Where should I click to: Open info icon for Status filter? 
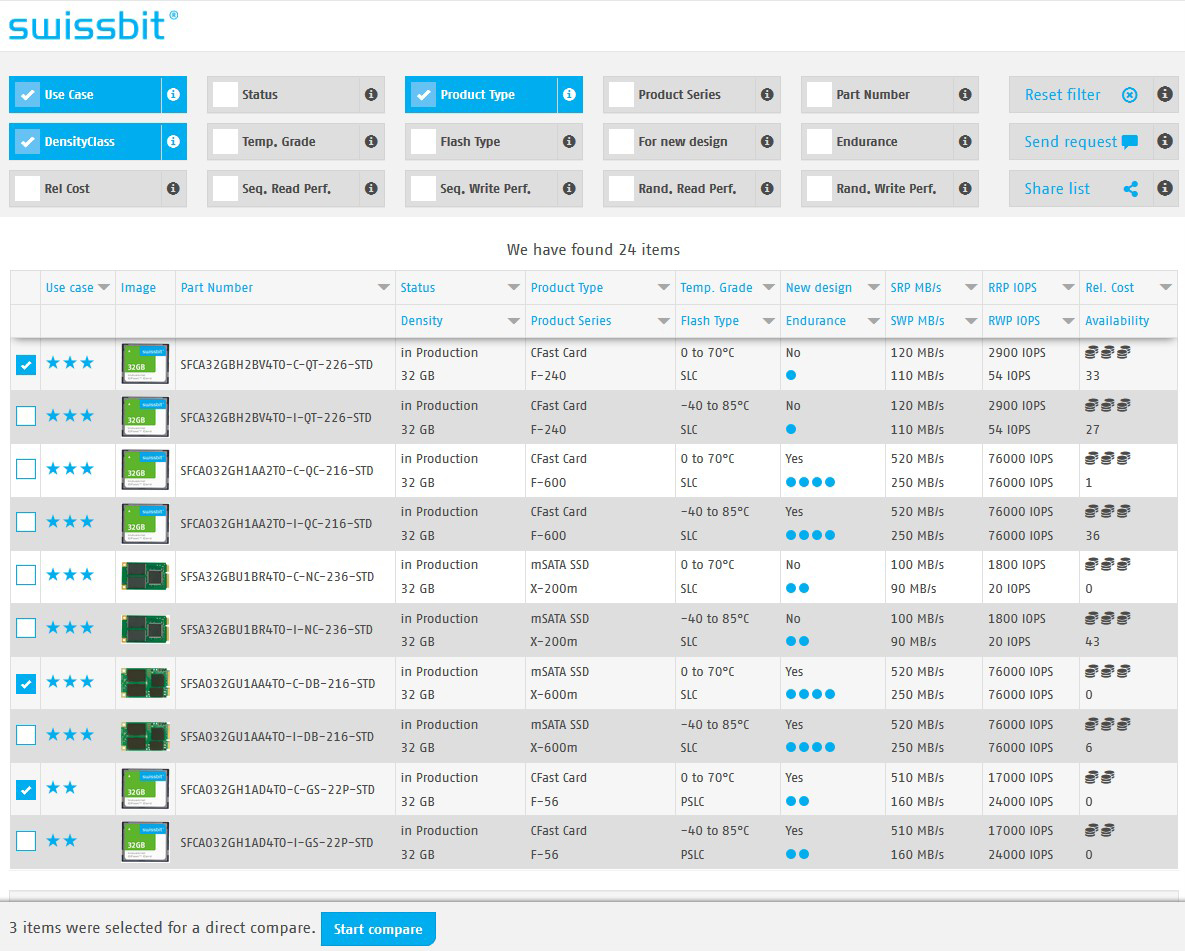371,94
